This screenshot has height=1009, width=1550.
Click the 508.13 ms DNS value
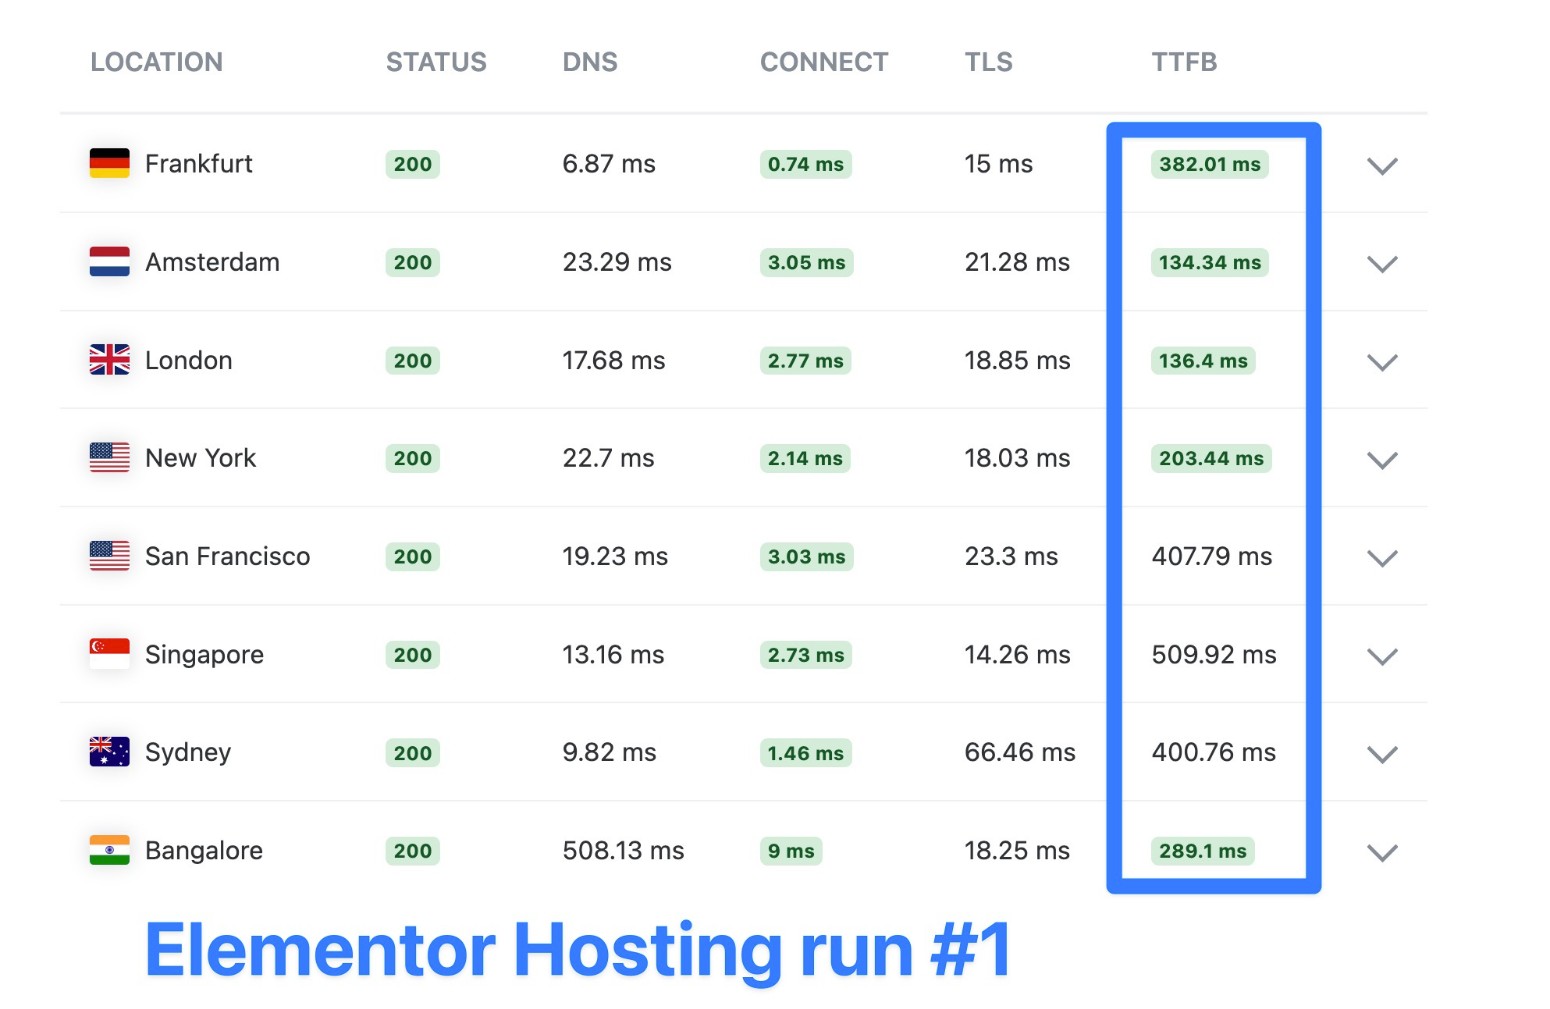[x=623, y=851]
